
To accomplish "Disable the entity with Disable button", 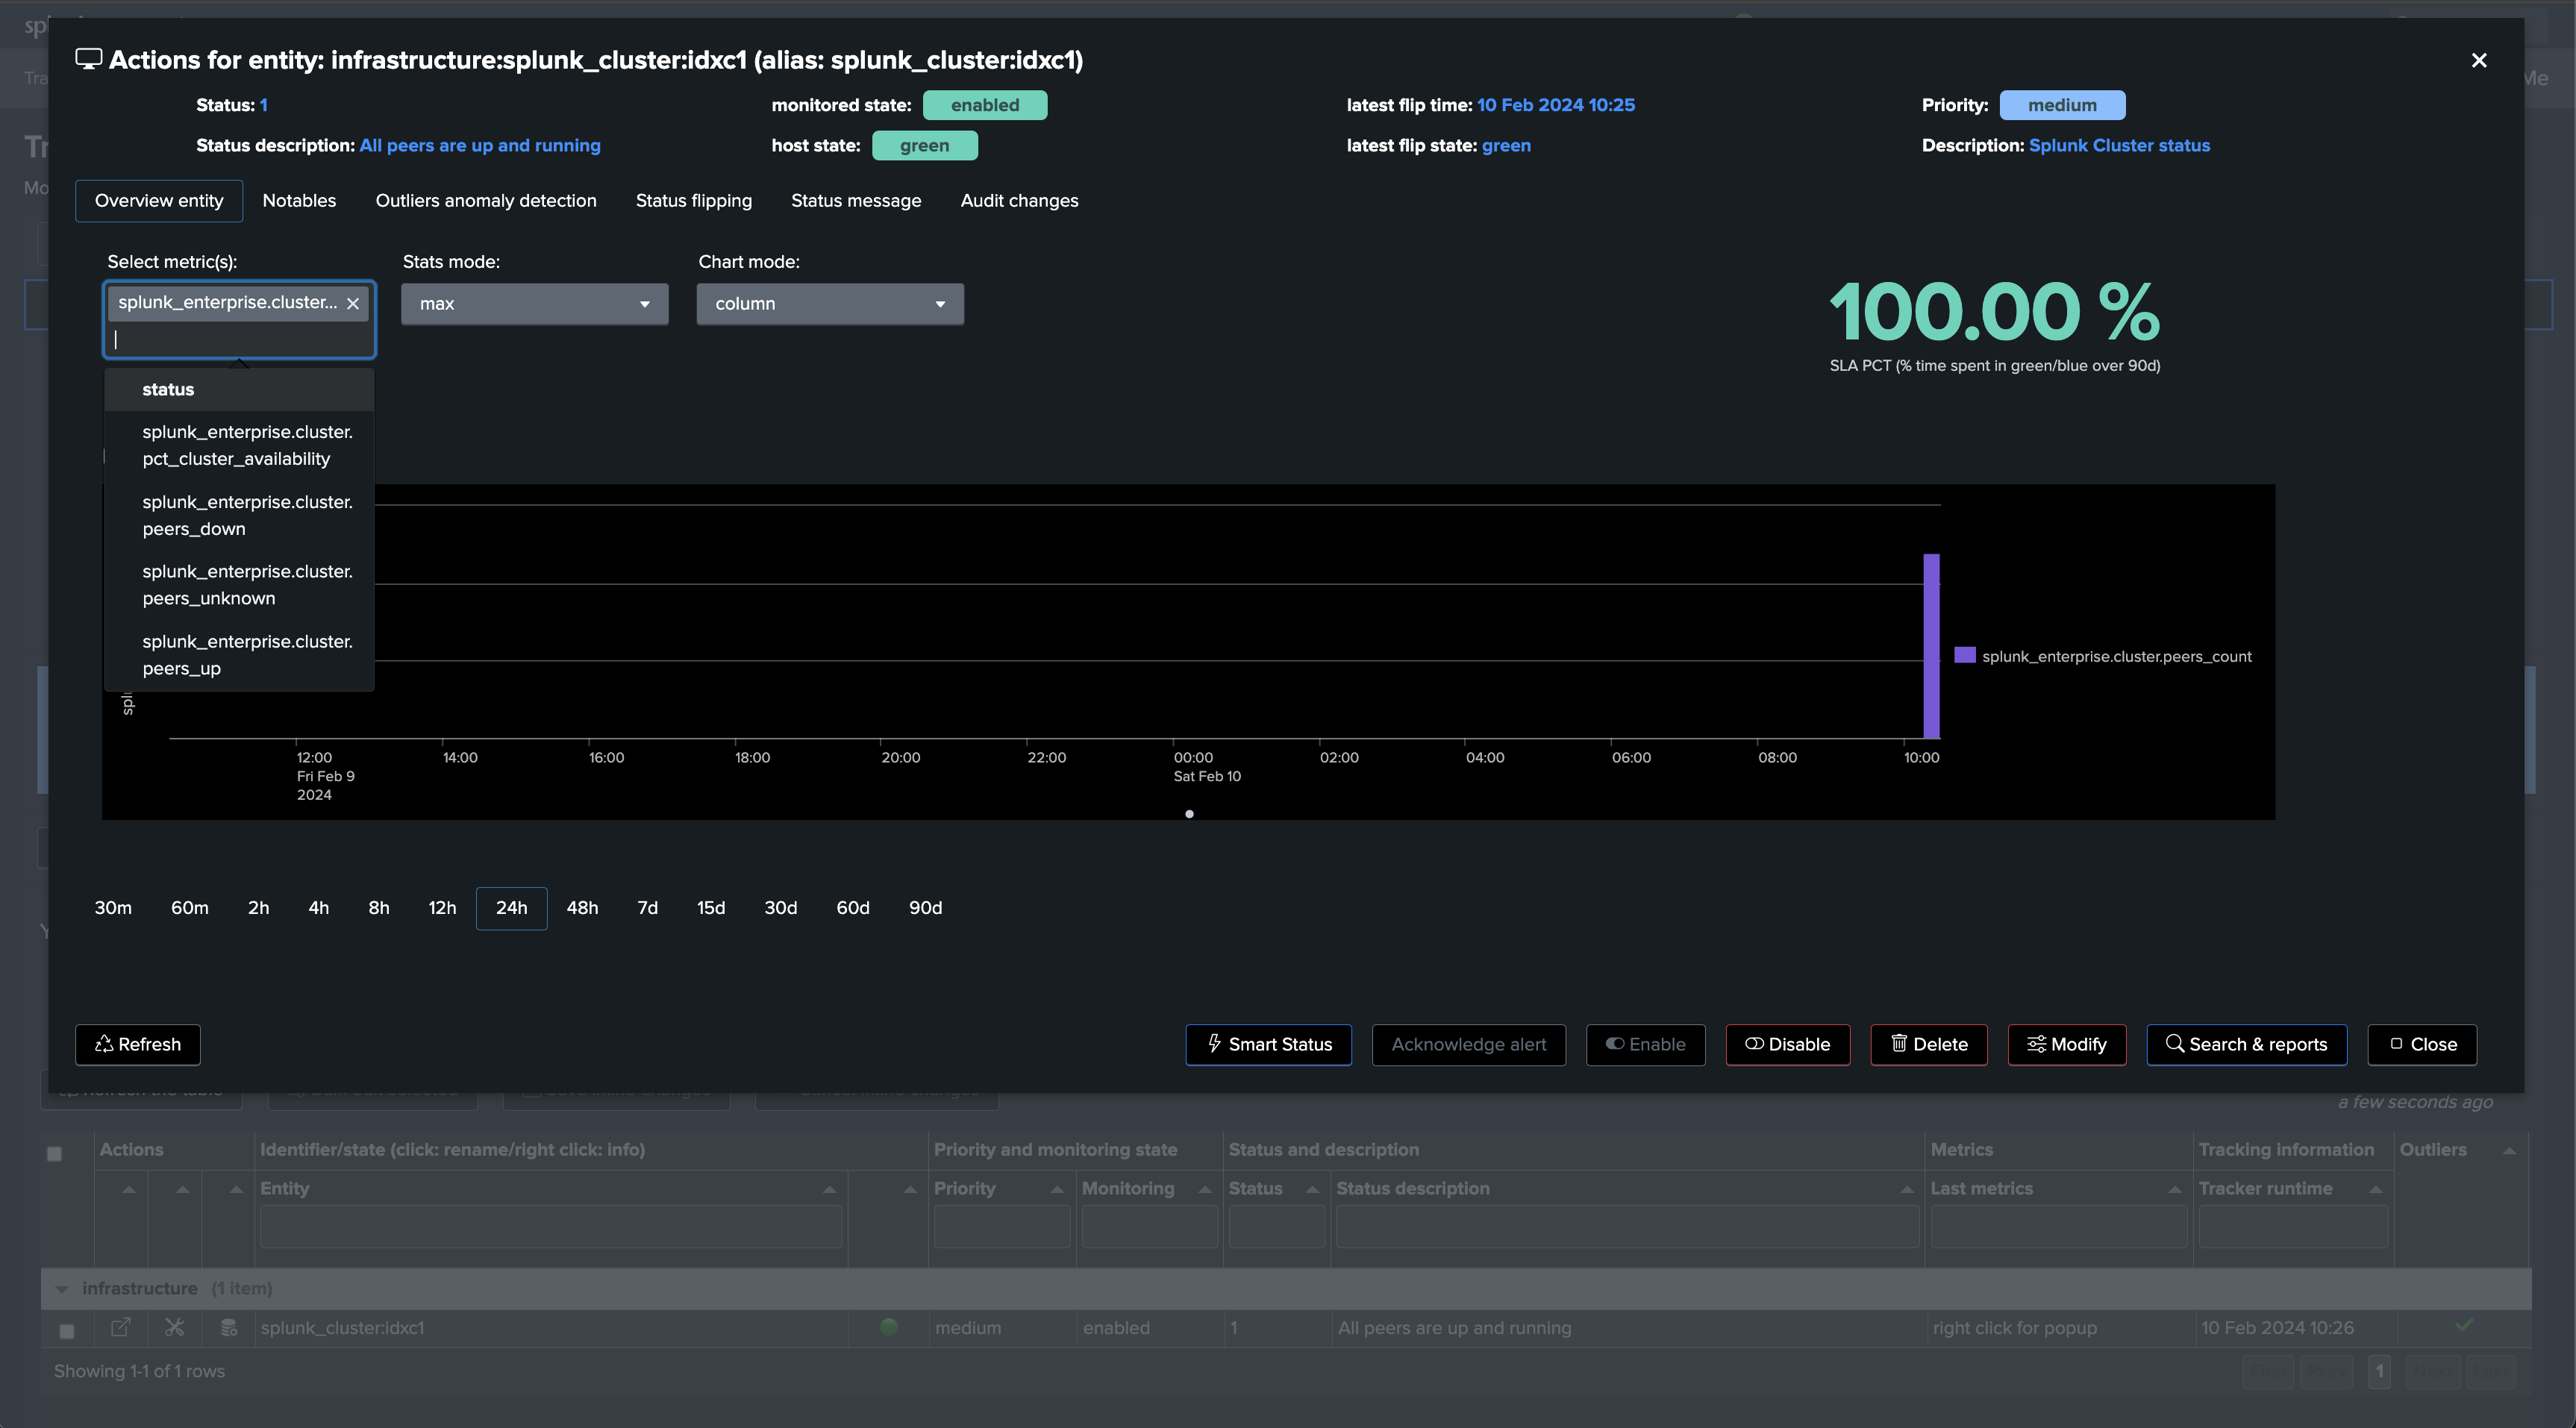I will pyautogui.click(x=1787, y=1045).
